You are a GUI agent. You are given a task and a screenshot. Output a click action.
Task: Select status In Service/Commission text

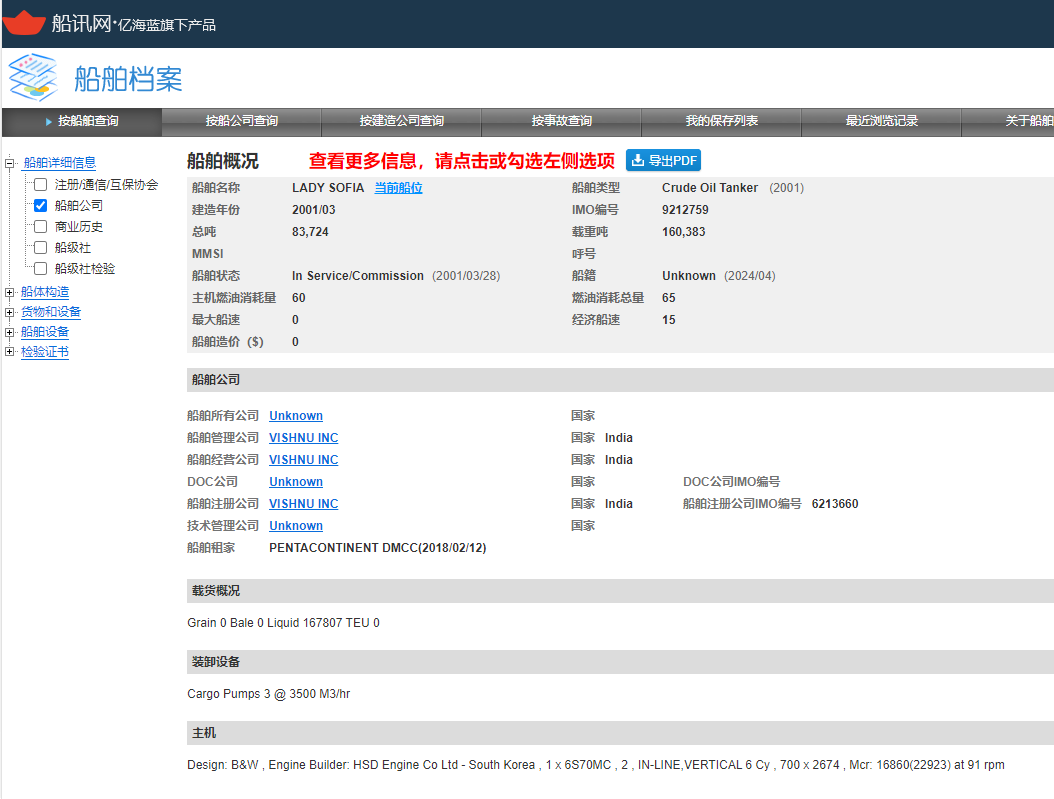[x=358, y=276]
